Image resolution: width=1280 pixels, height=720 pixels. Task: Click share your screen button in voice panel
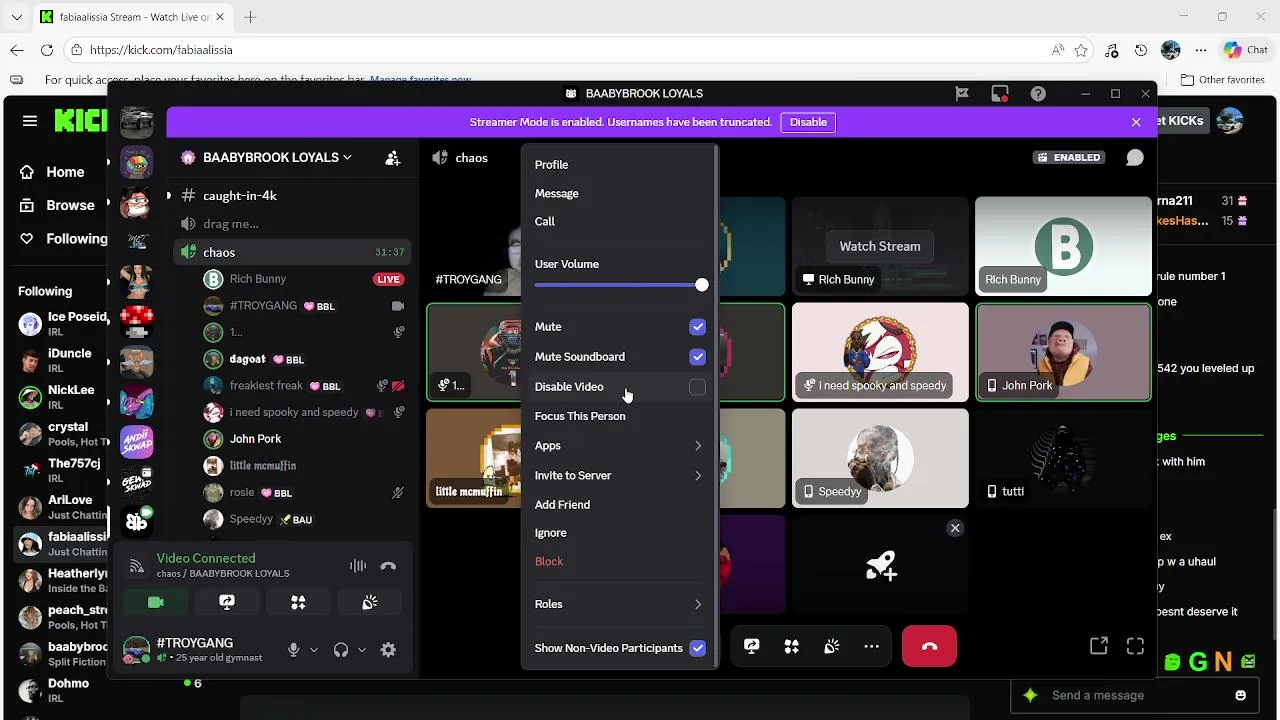(227, 602)
